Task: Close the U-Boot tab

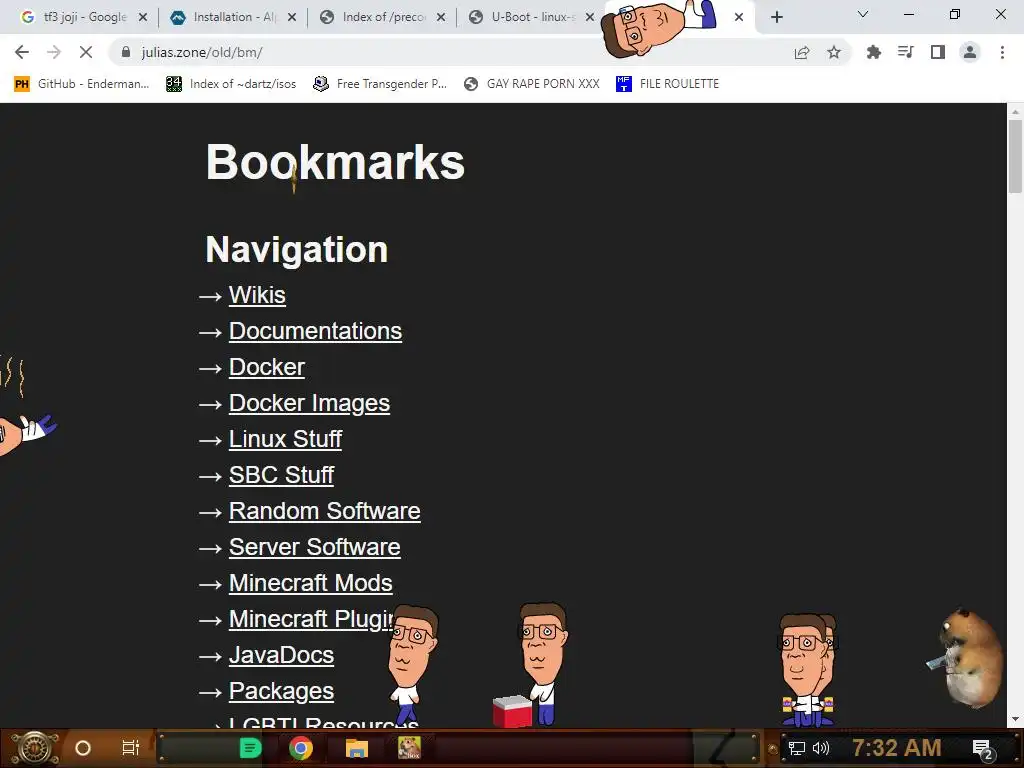Action: [x=590, y=17]
